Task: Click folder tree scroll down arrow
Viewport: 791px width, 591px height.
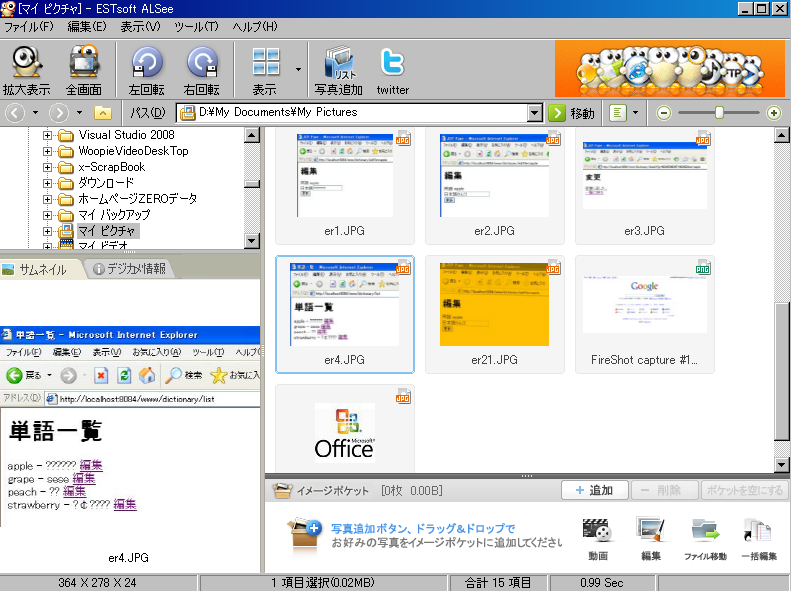Action: point(252,241)
